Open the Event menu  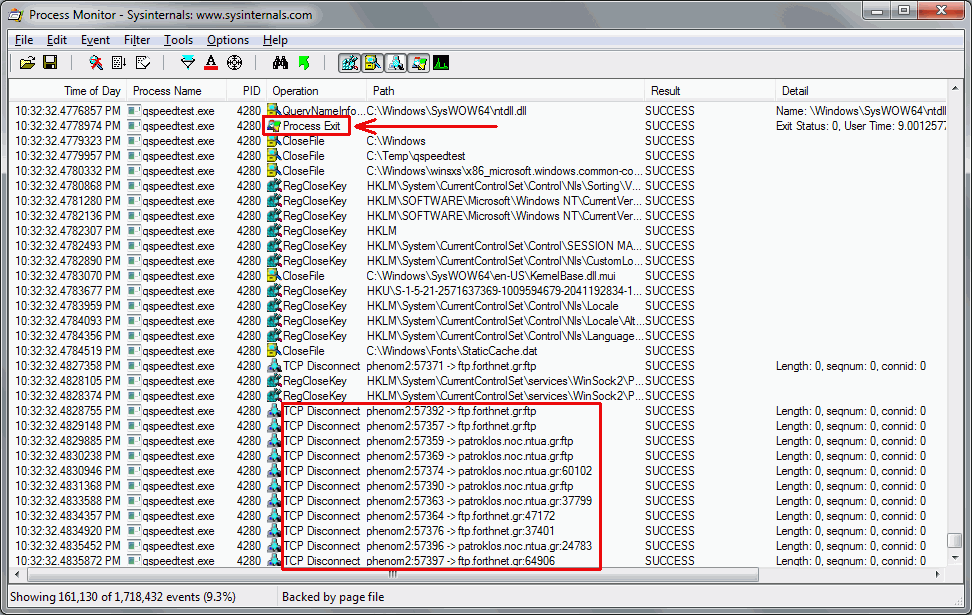(95, 40)
